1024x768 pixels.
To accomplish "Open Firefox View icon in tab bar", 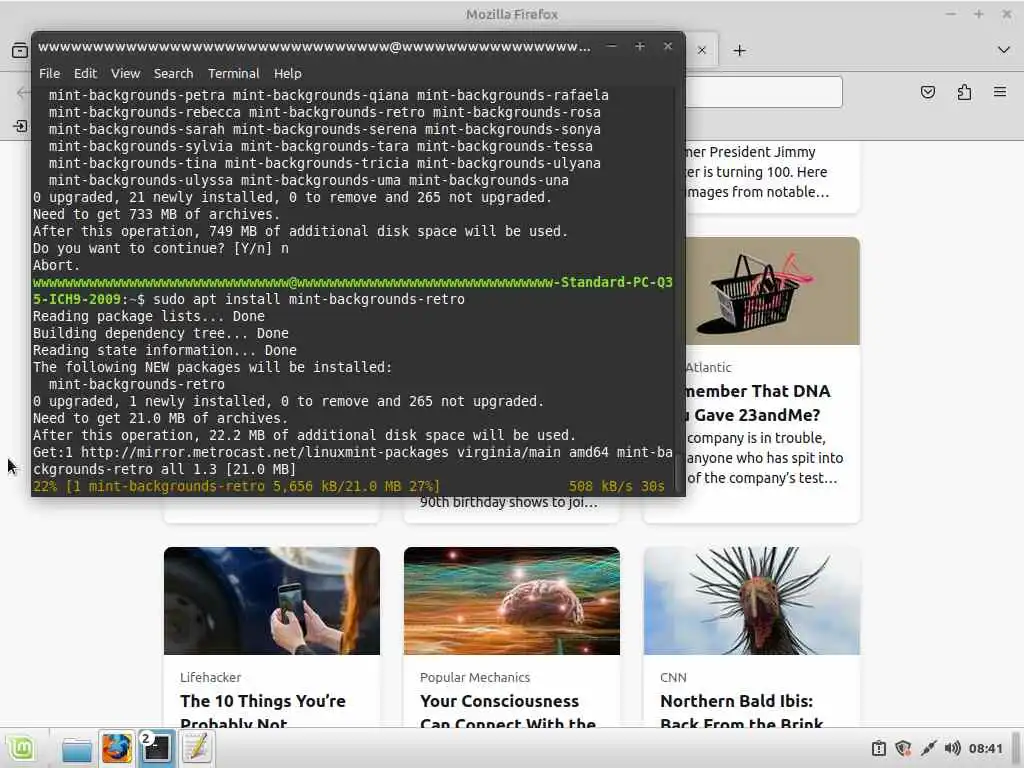I will click(20, 50).
